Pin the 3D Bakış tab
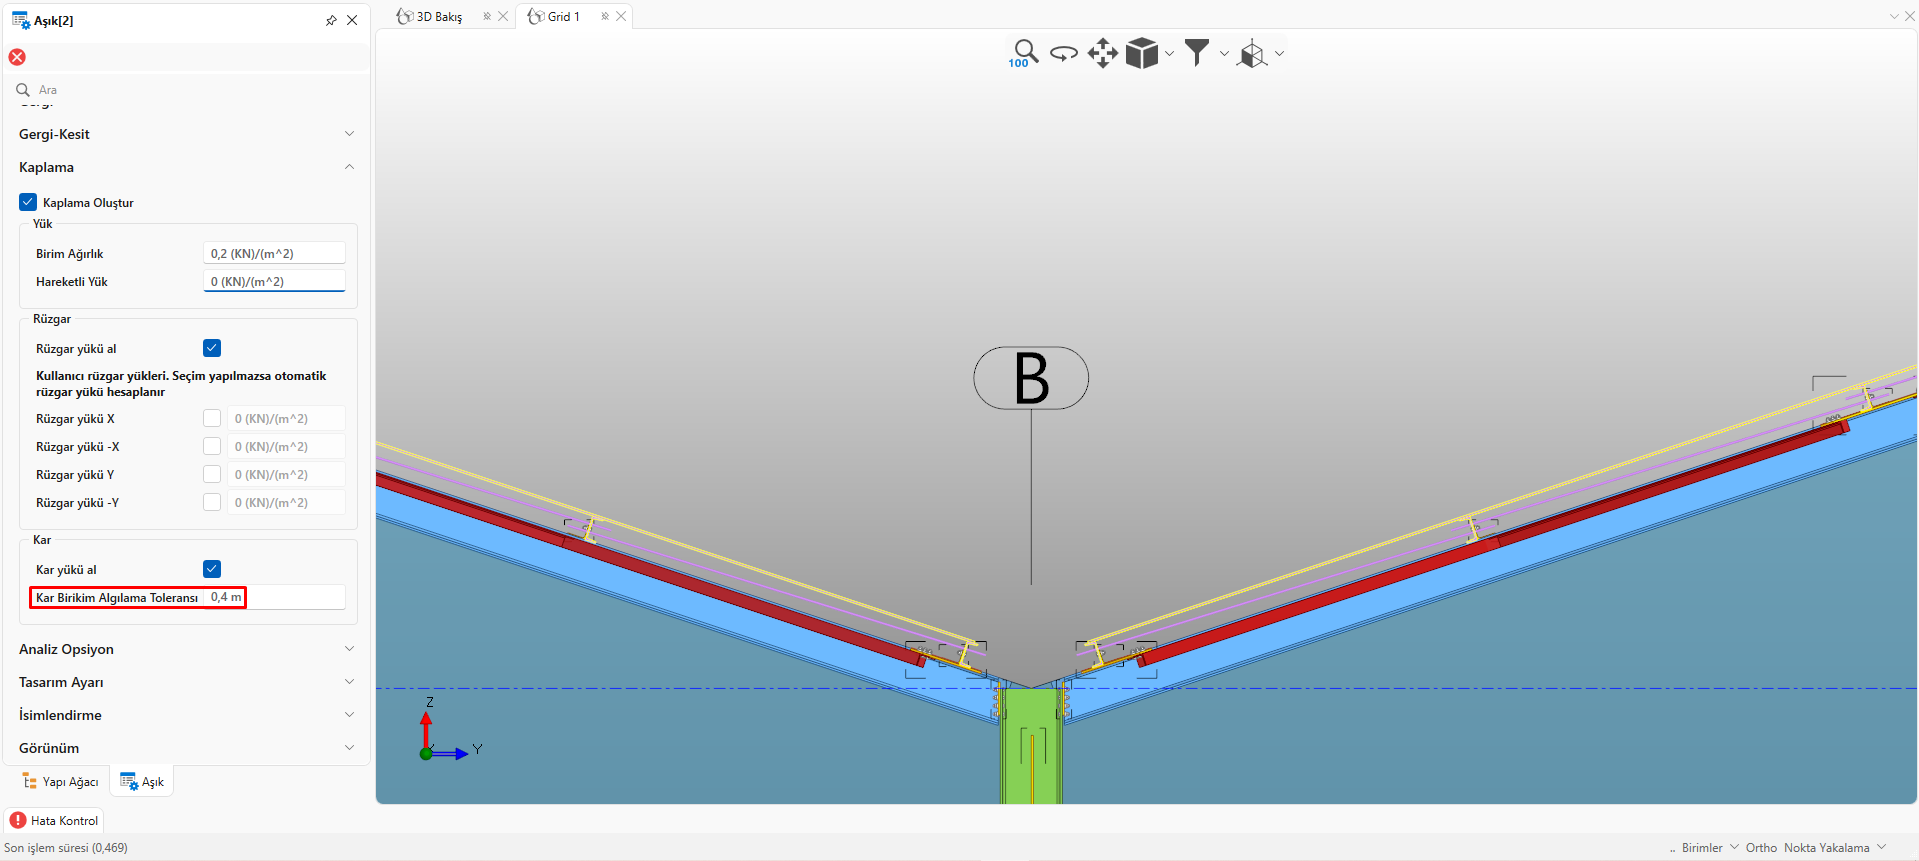This screenshot has height=861, width=1919. [487, 17]
